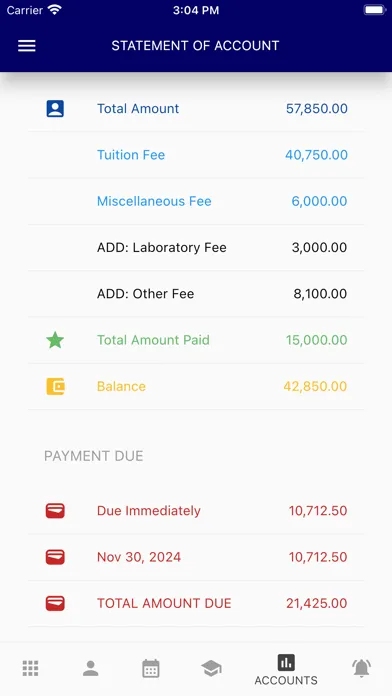
Task: Tap the Balance amount 42,850.00
Action: pyautogui.click(x=315, y=386)
